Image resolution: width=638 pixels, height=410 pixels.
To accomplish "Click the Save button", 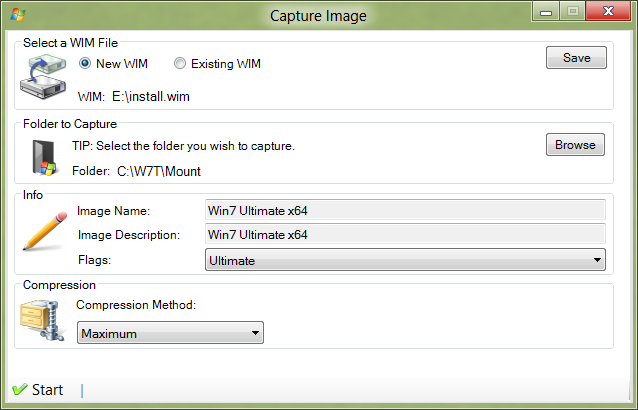I will [576, 58].
